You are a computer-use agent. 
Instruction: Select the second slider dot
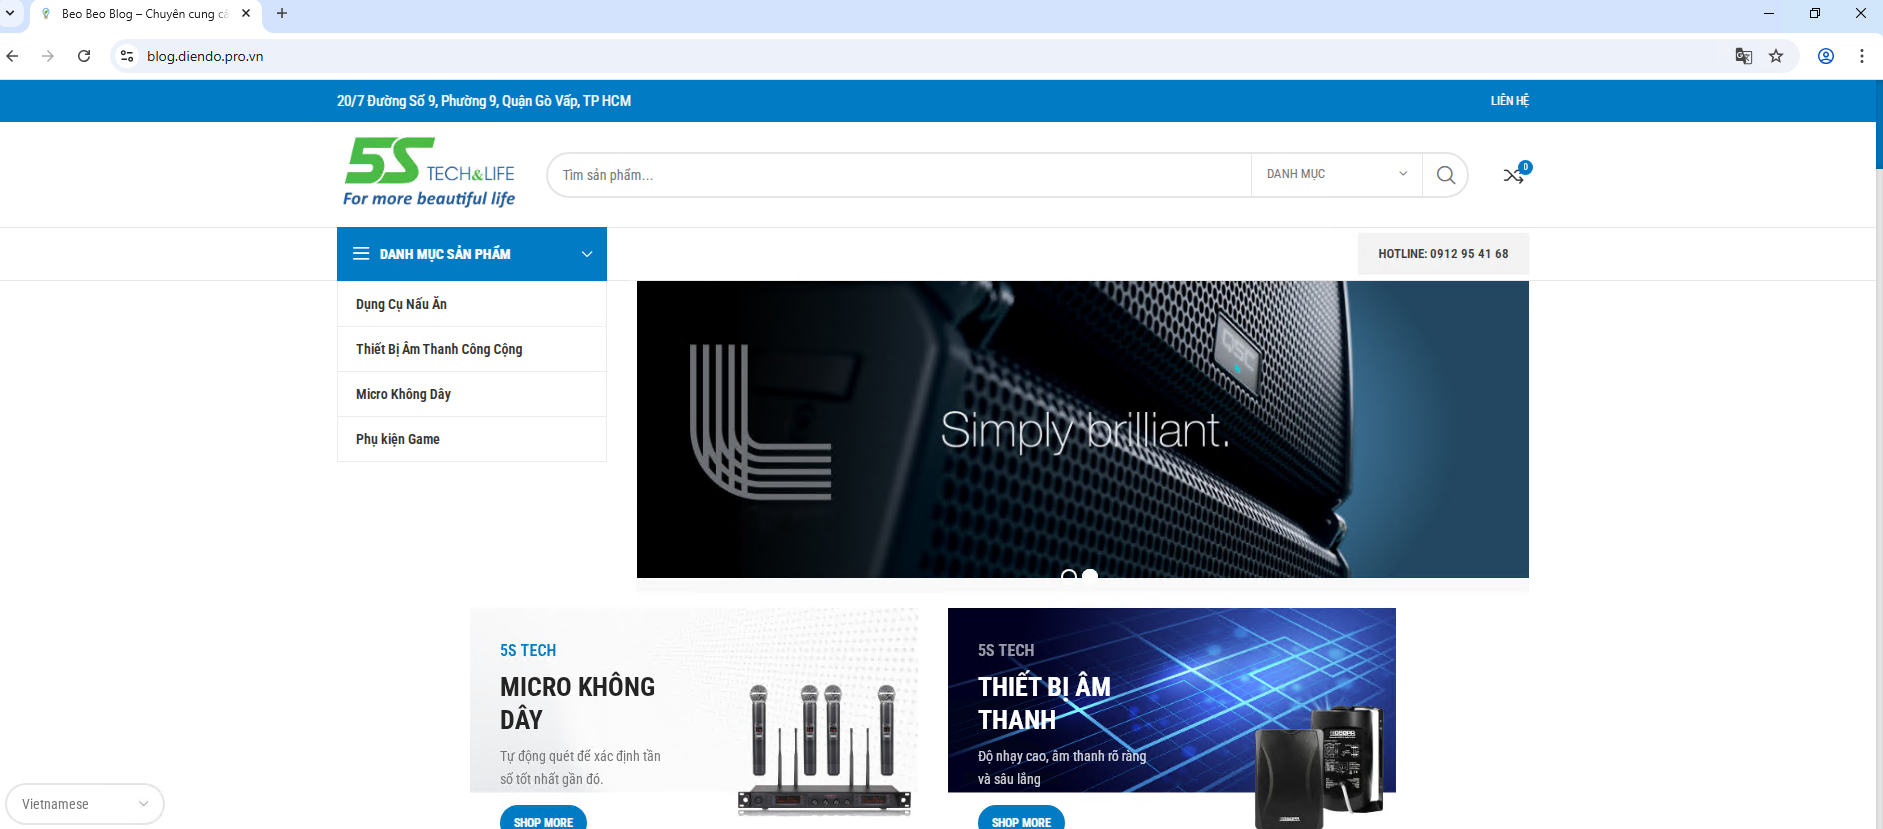point(1090,574)
